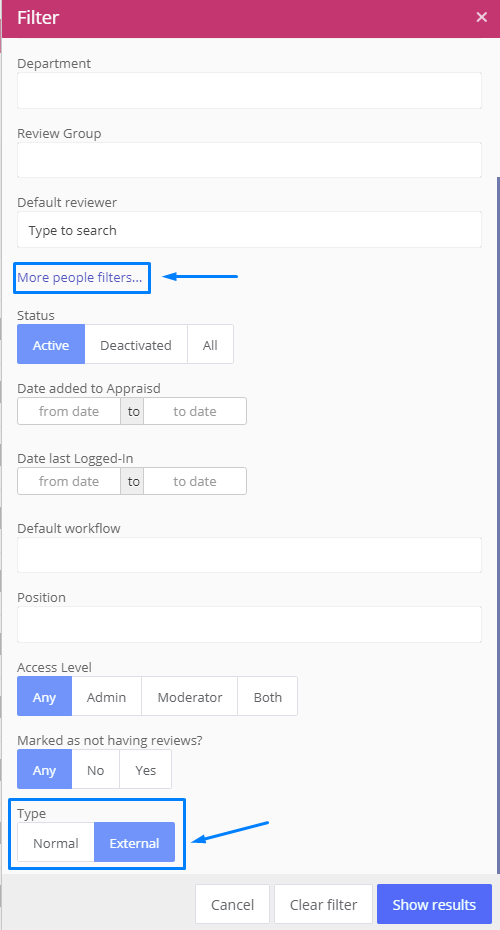Viewport: 500px width, 930px height.
Task: Click Date added from date field
Action: pyautogui.click(x=69, y=411)
